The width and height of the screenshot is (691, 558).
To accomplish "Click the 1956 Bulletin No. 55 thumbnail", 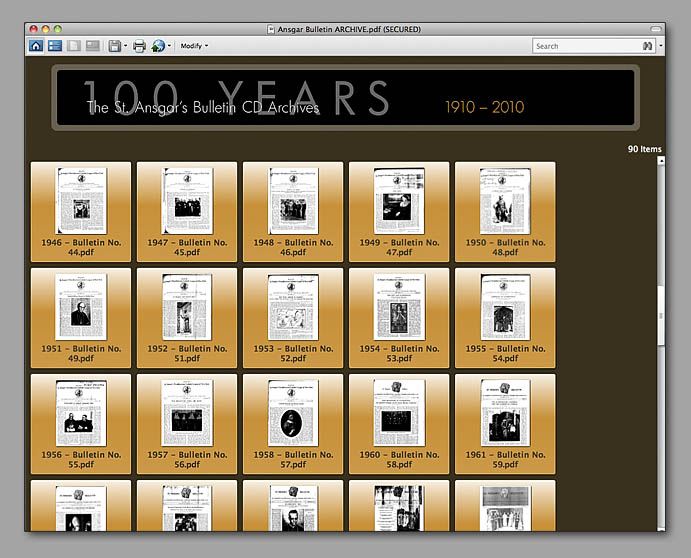I will [x=81, y=413].
